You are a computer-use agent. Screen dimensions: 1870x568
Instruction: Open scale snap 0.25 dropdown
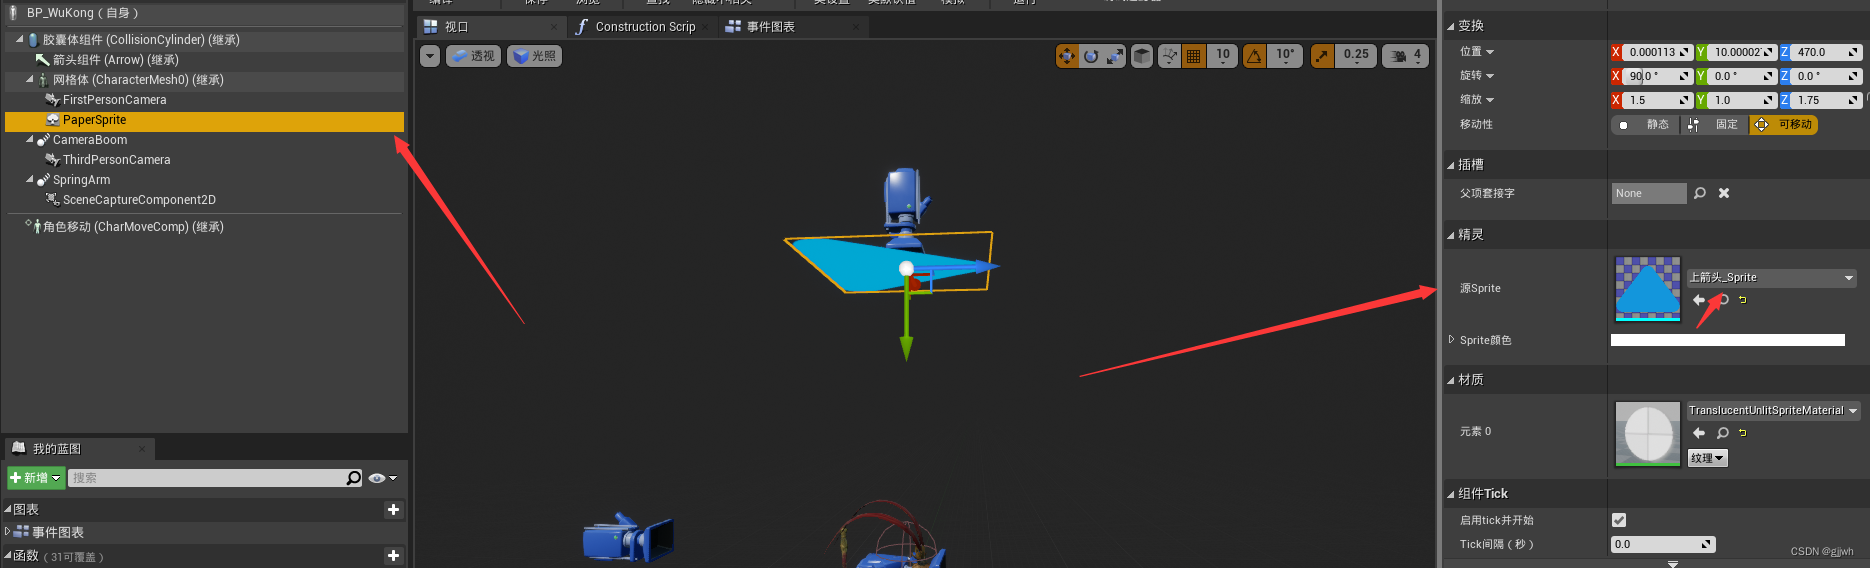click(x=1356, y=56)
